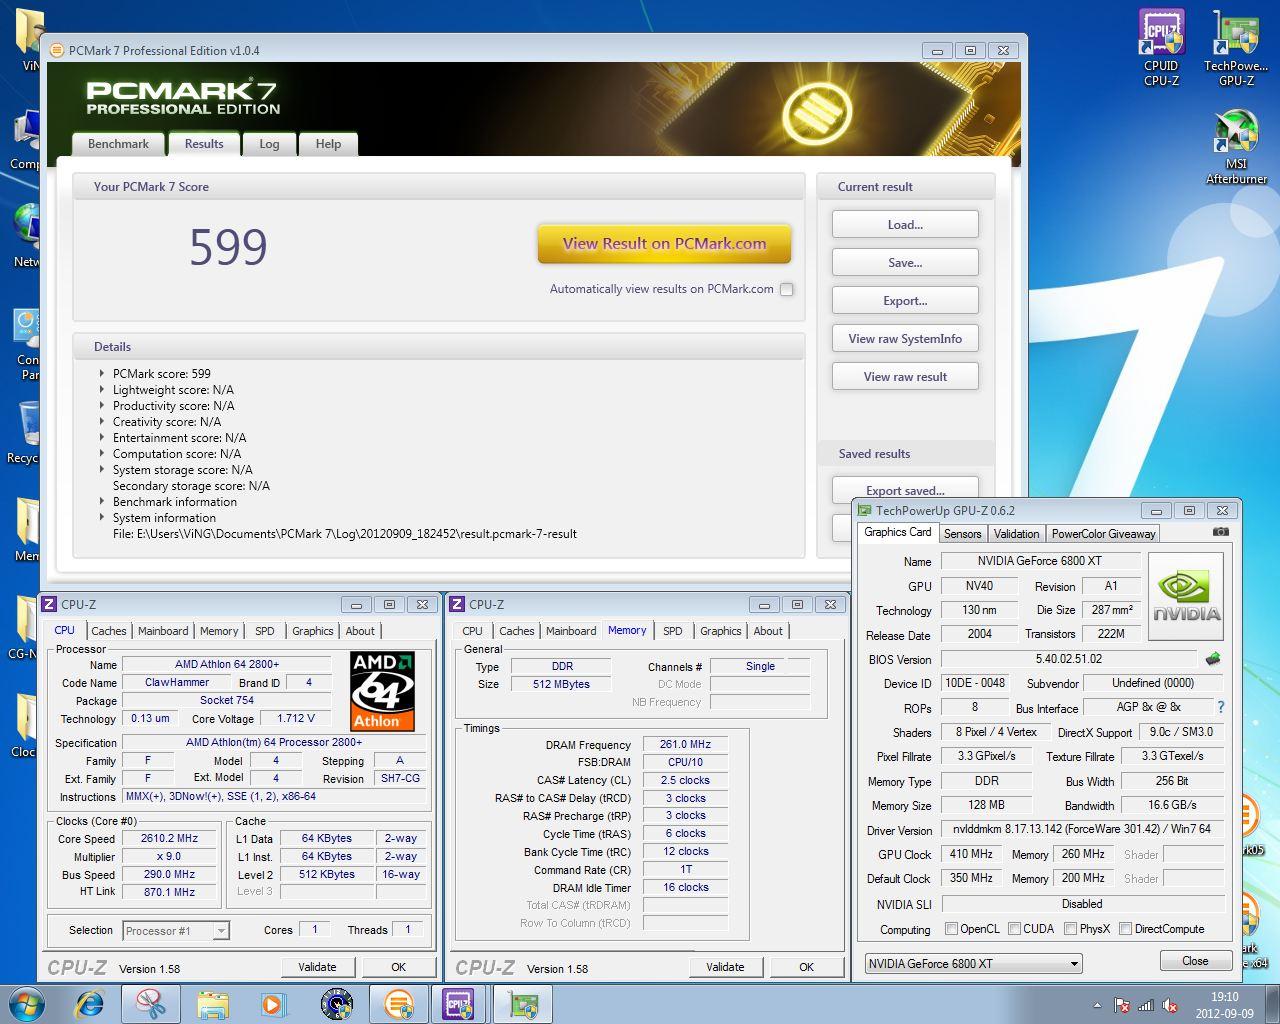Expand the Entertainment score detail row
Screen dimensions: 1280x1024
click(x=102, y=438)
